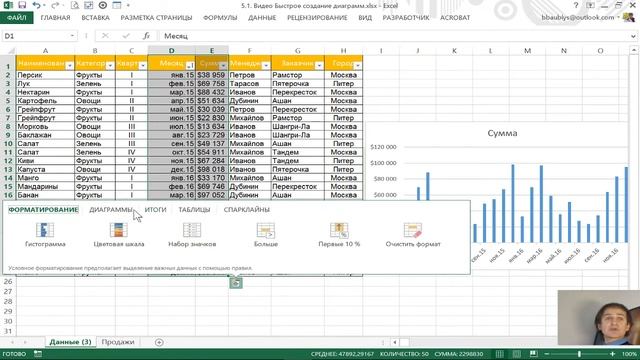Open the ВИД ribbon tab
Viewport: 640px width, 360px height.
365,18
